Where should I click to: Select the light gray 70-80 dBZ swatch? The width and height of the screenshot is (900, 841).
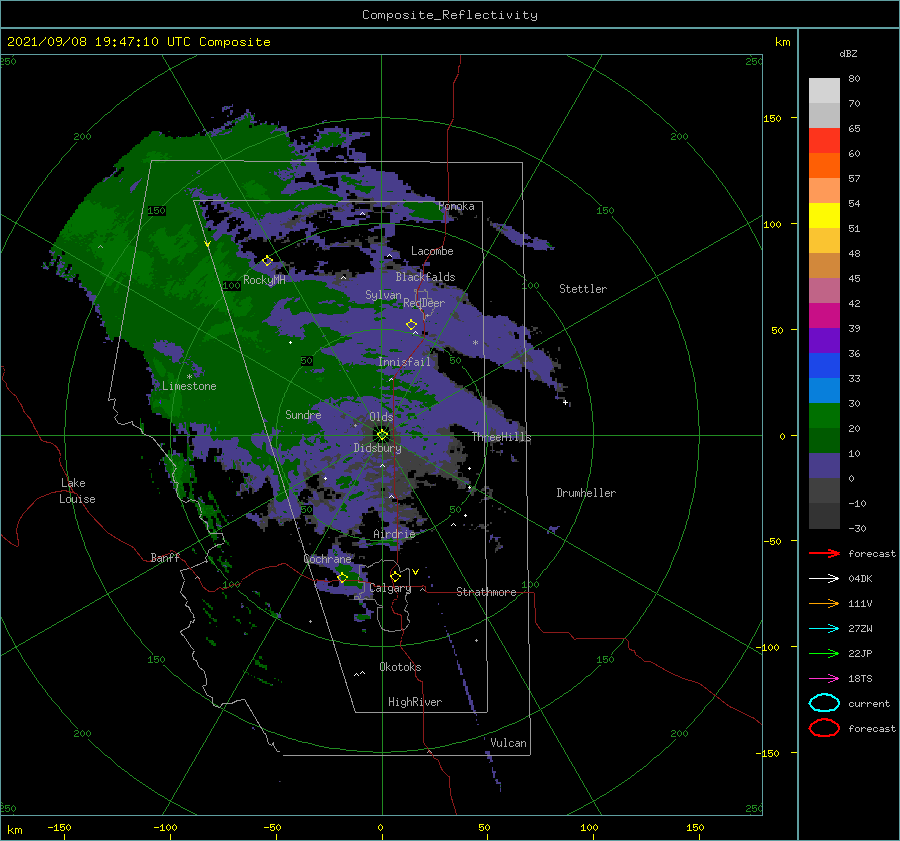(x=824, y=91)
